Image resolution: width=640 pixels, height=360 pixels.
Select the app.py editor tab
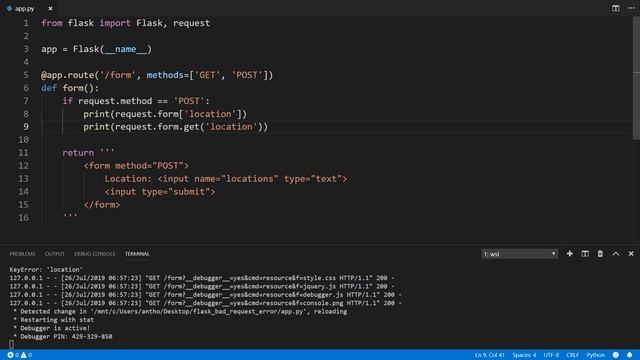click(29, 8)
